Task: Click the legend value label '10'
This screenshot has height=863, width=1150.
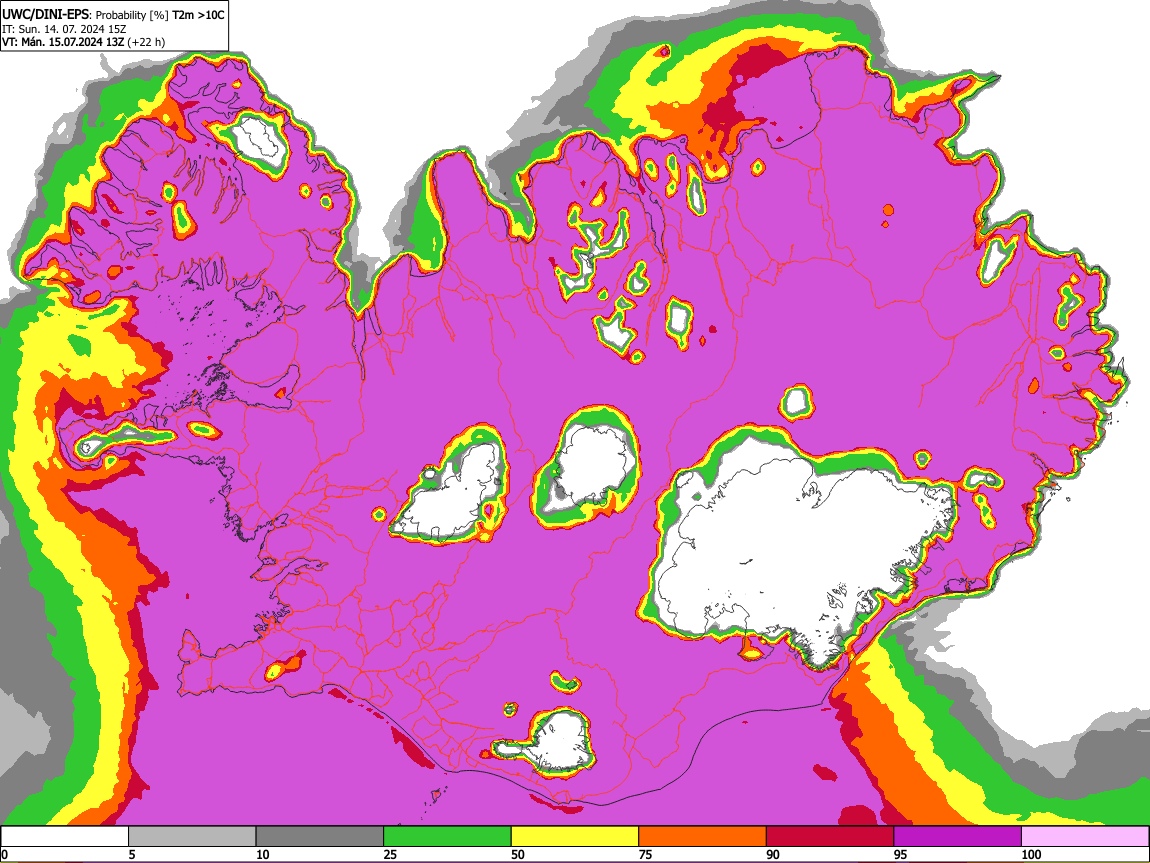Action: 263,854
